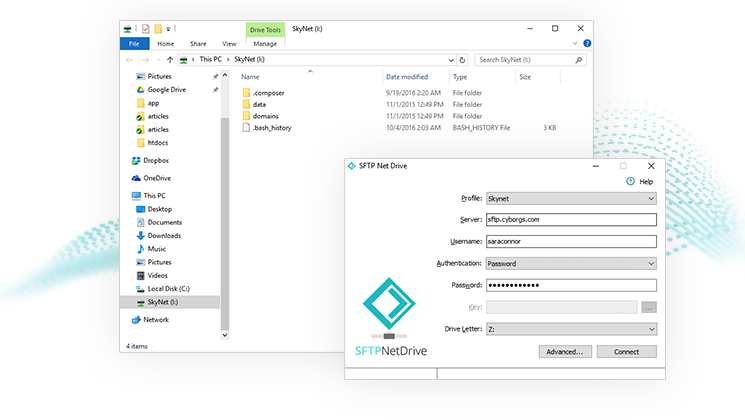Open Google Drive in the sidebar

pyautogui.click(x=166, y=90)
